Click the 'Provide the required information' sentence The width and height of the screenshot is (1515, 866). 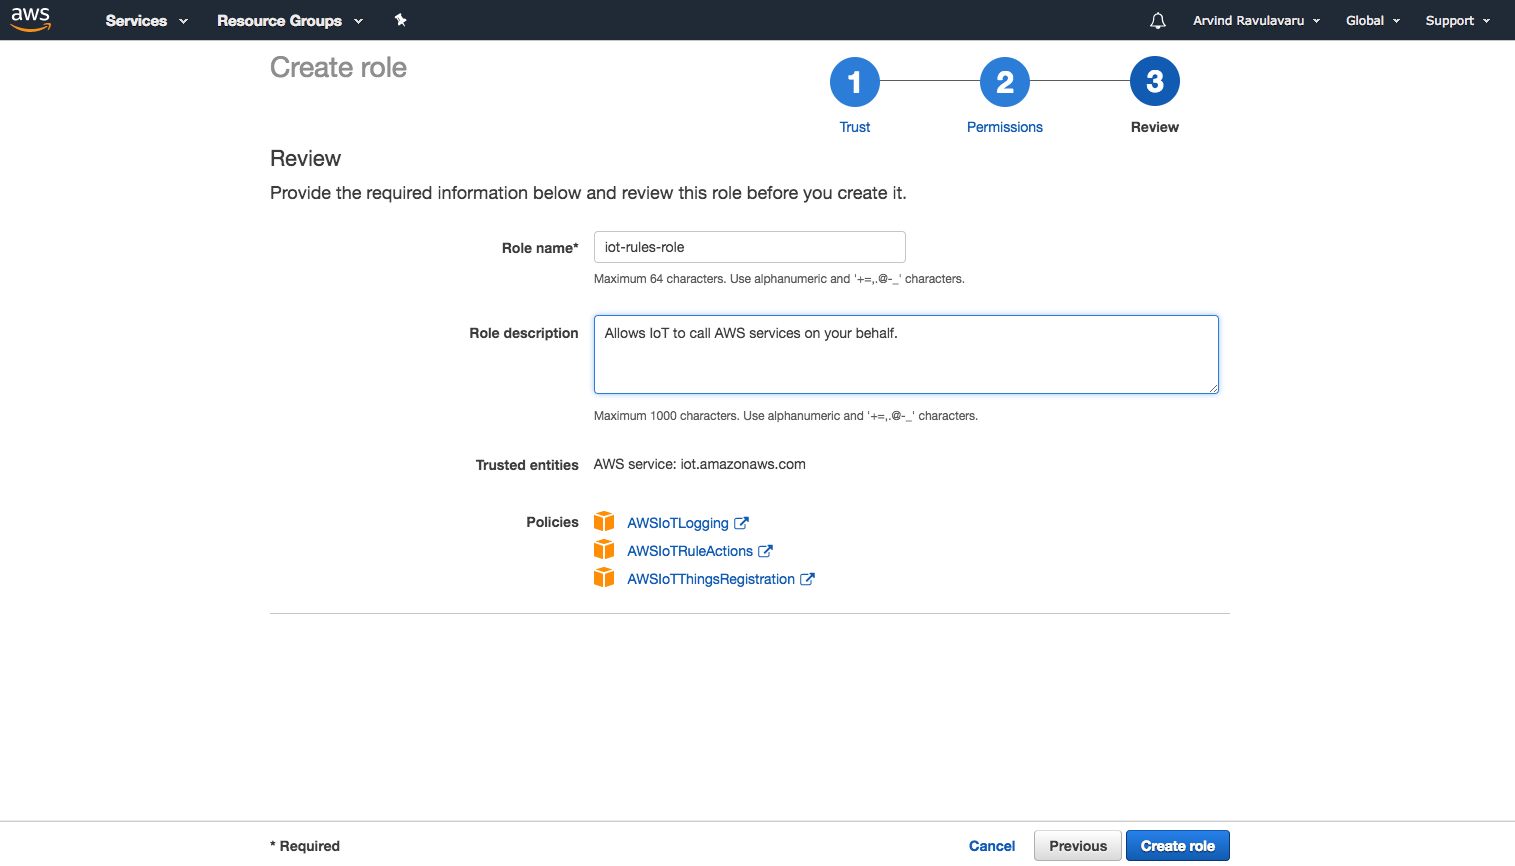(x=588, y=193)
